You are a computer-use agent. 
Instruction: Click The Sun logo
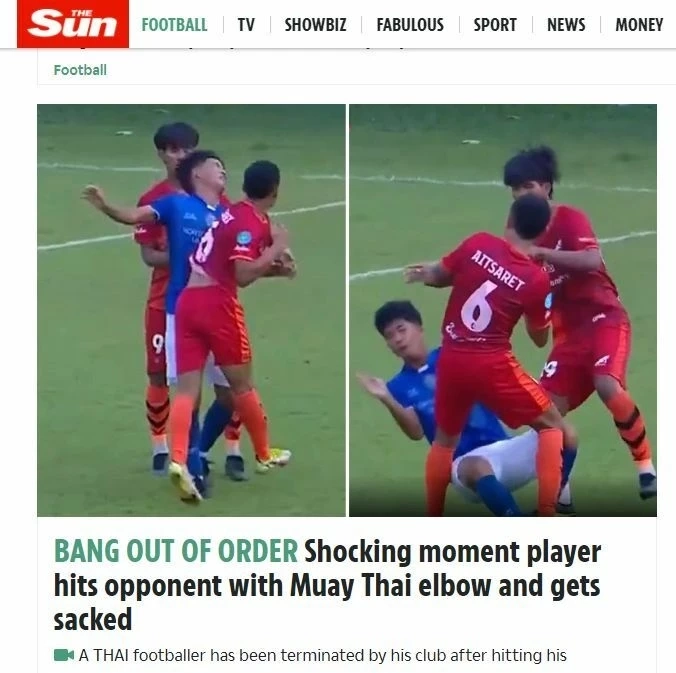[72, 23]
